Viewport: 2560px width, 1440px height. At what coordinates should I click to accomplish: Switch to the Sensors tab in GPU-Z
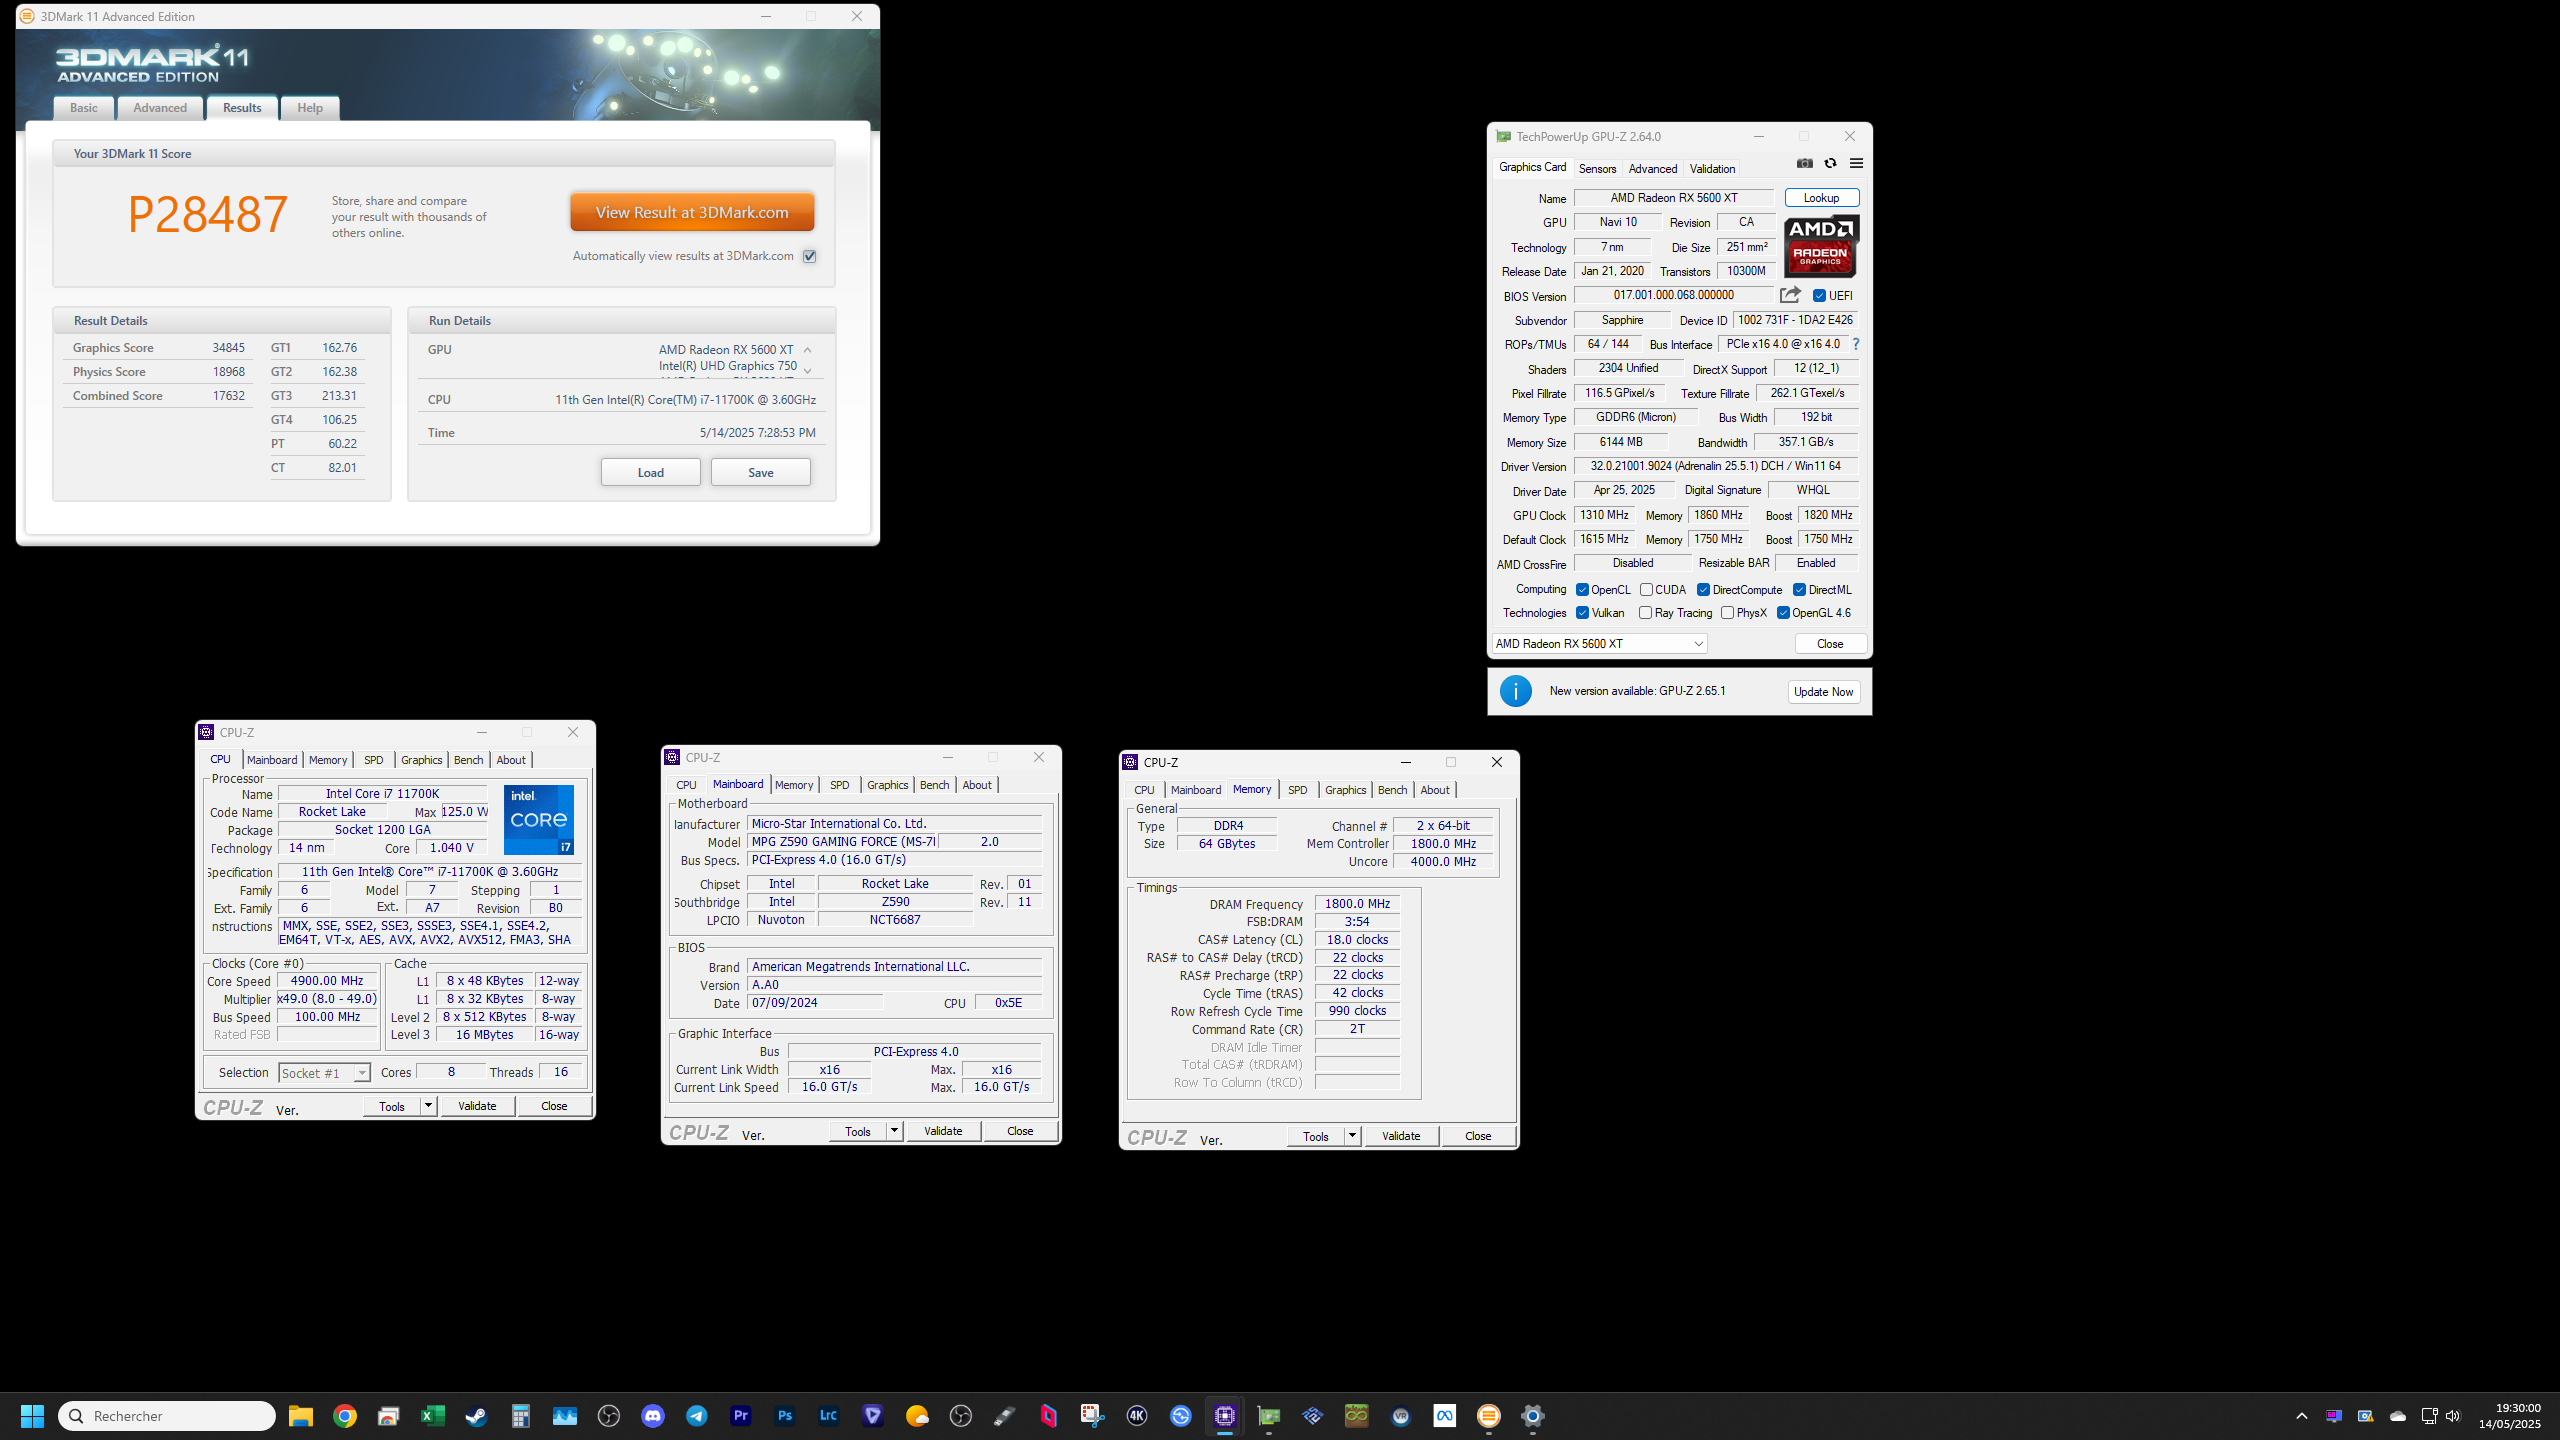coord(1597,168)
